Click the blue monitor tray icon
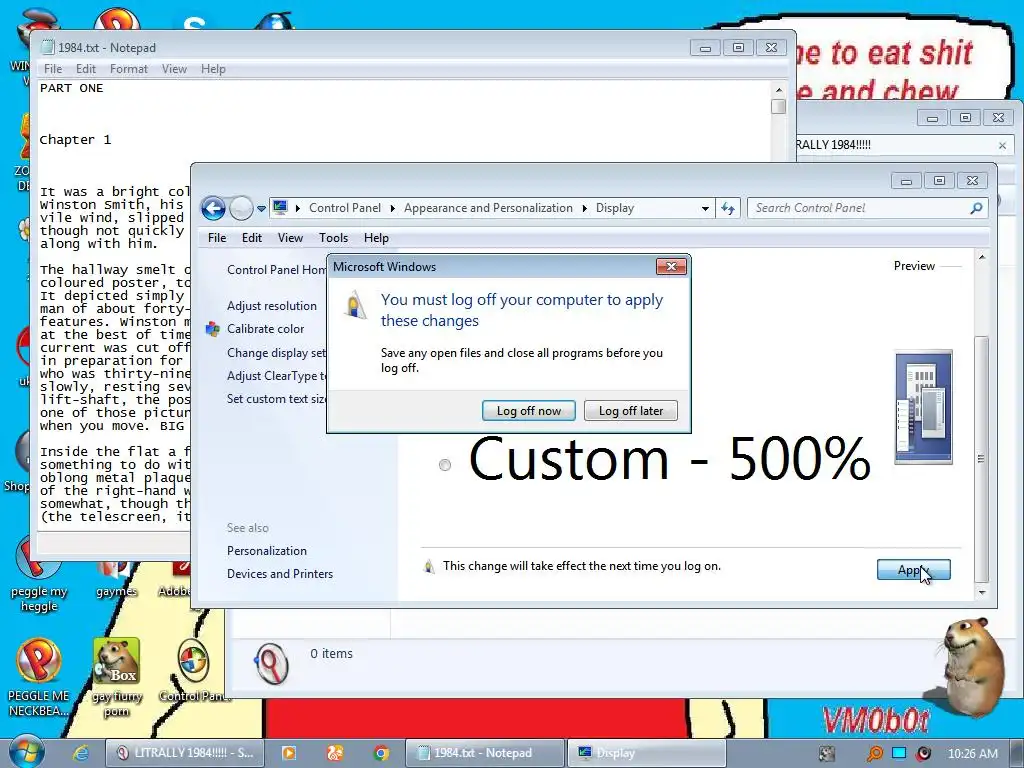The height and width of the screenshot is (768, 1024). pyautogui.click(x=899, y=753)
